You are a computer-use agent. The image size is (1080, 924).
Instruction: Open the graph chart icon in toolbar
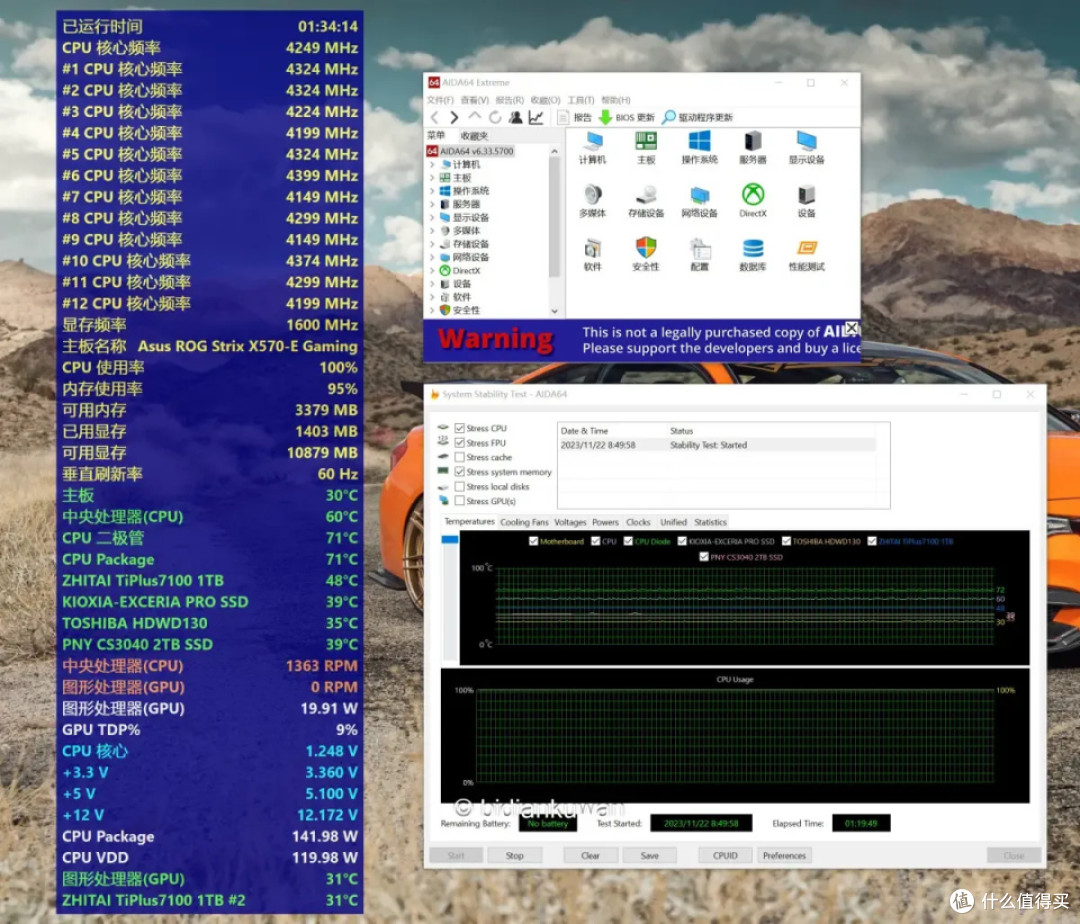coord(536,118)
